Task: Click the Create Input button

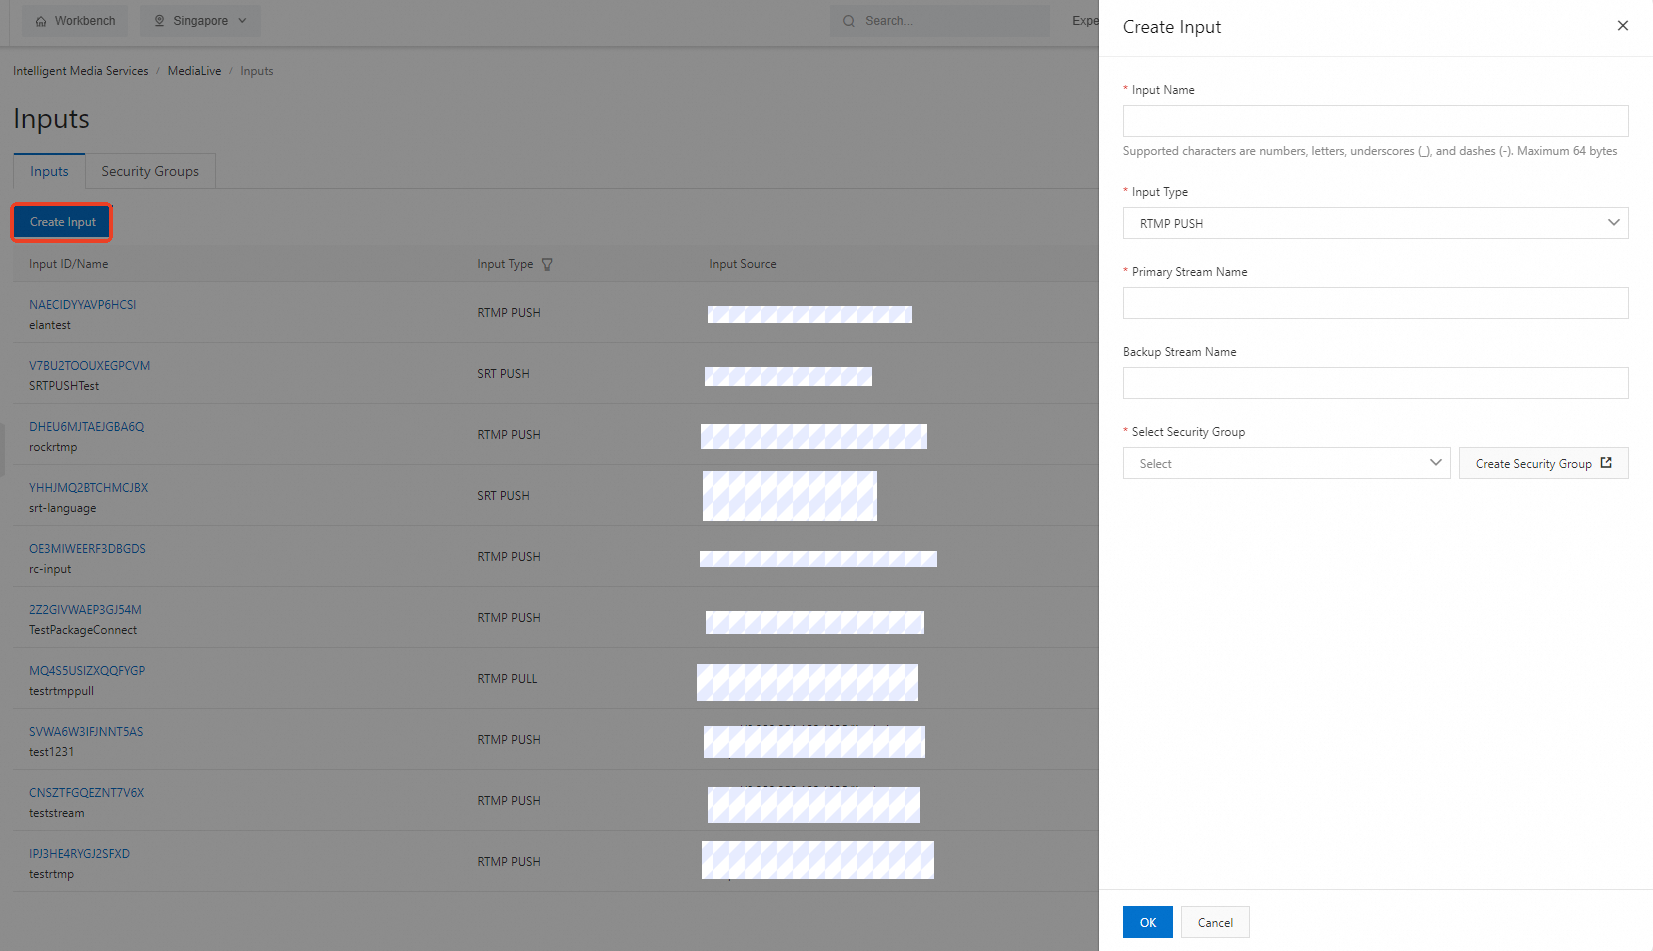Action: coord(61,221)
